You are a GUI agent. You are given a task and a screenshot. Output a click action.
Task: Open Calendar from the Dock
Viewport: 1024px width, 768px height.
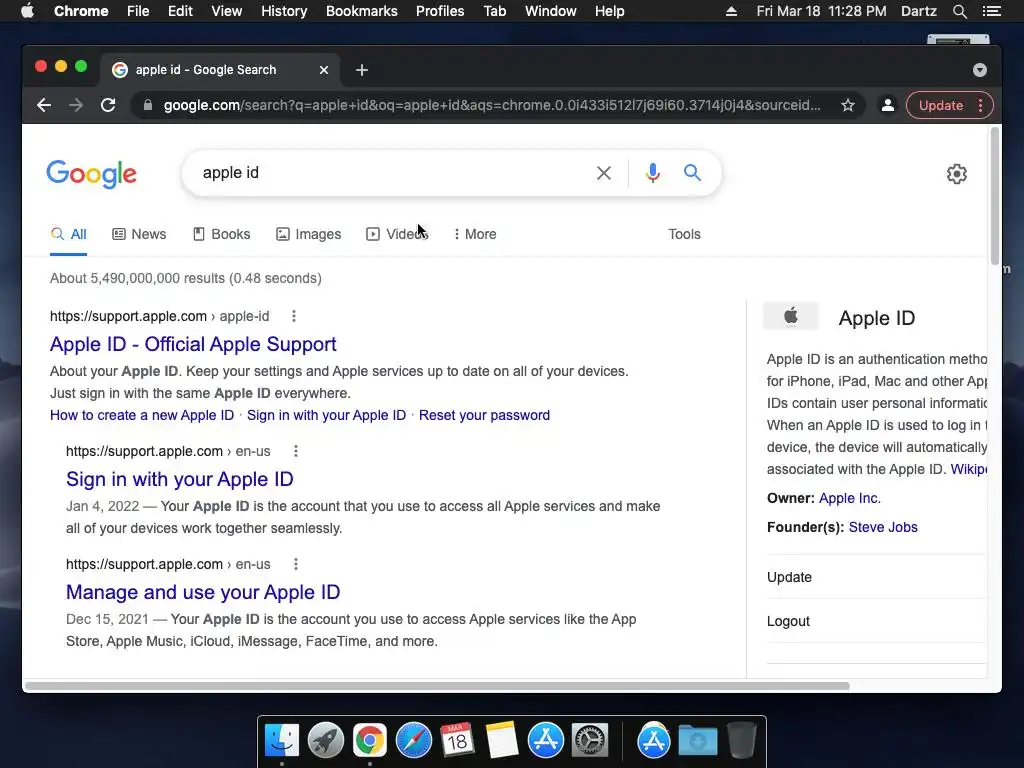pyautogui.click(x=457, y=741)
